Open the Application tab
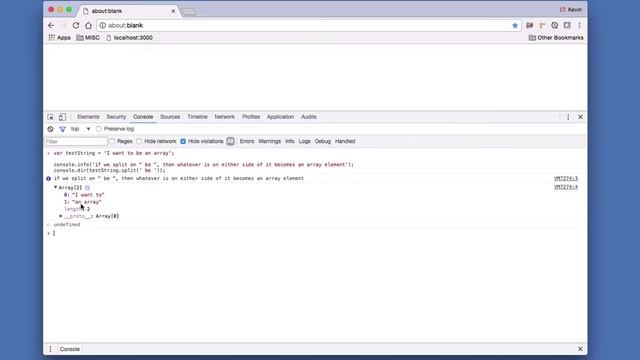This screenshot has height=360, width=640. (280, 117)
